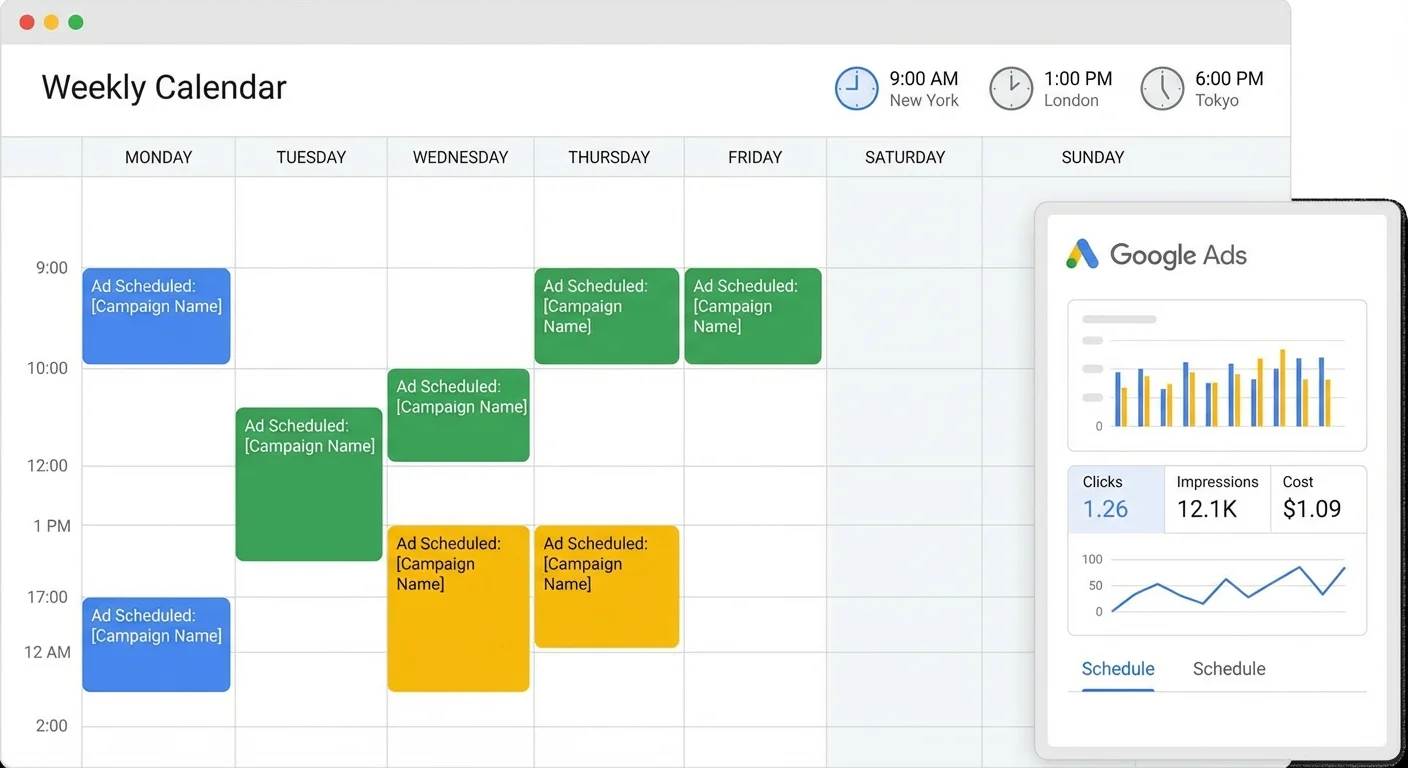Switch to the underlined blue Schedule tab
The image size is (1408, 768).
(x=1118, y=669)
